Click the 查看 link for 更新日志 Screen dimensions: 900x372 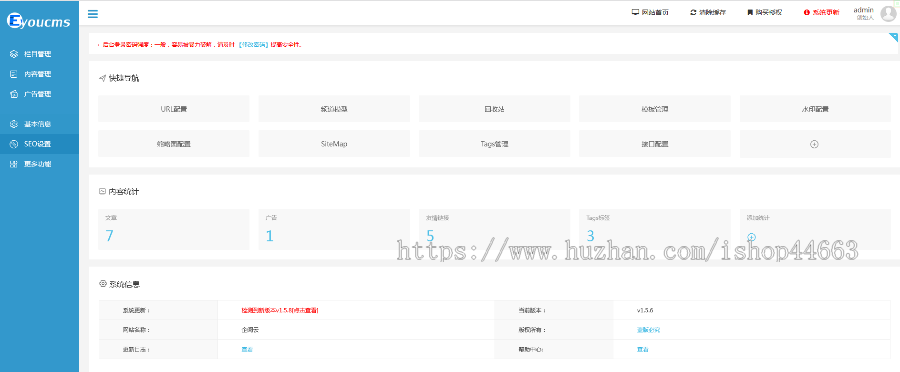(x=247, y=349)
